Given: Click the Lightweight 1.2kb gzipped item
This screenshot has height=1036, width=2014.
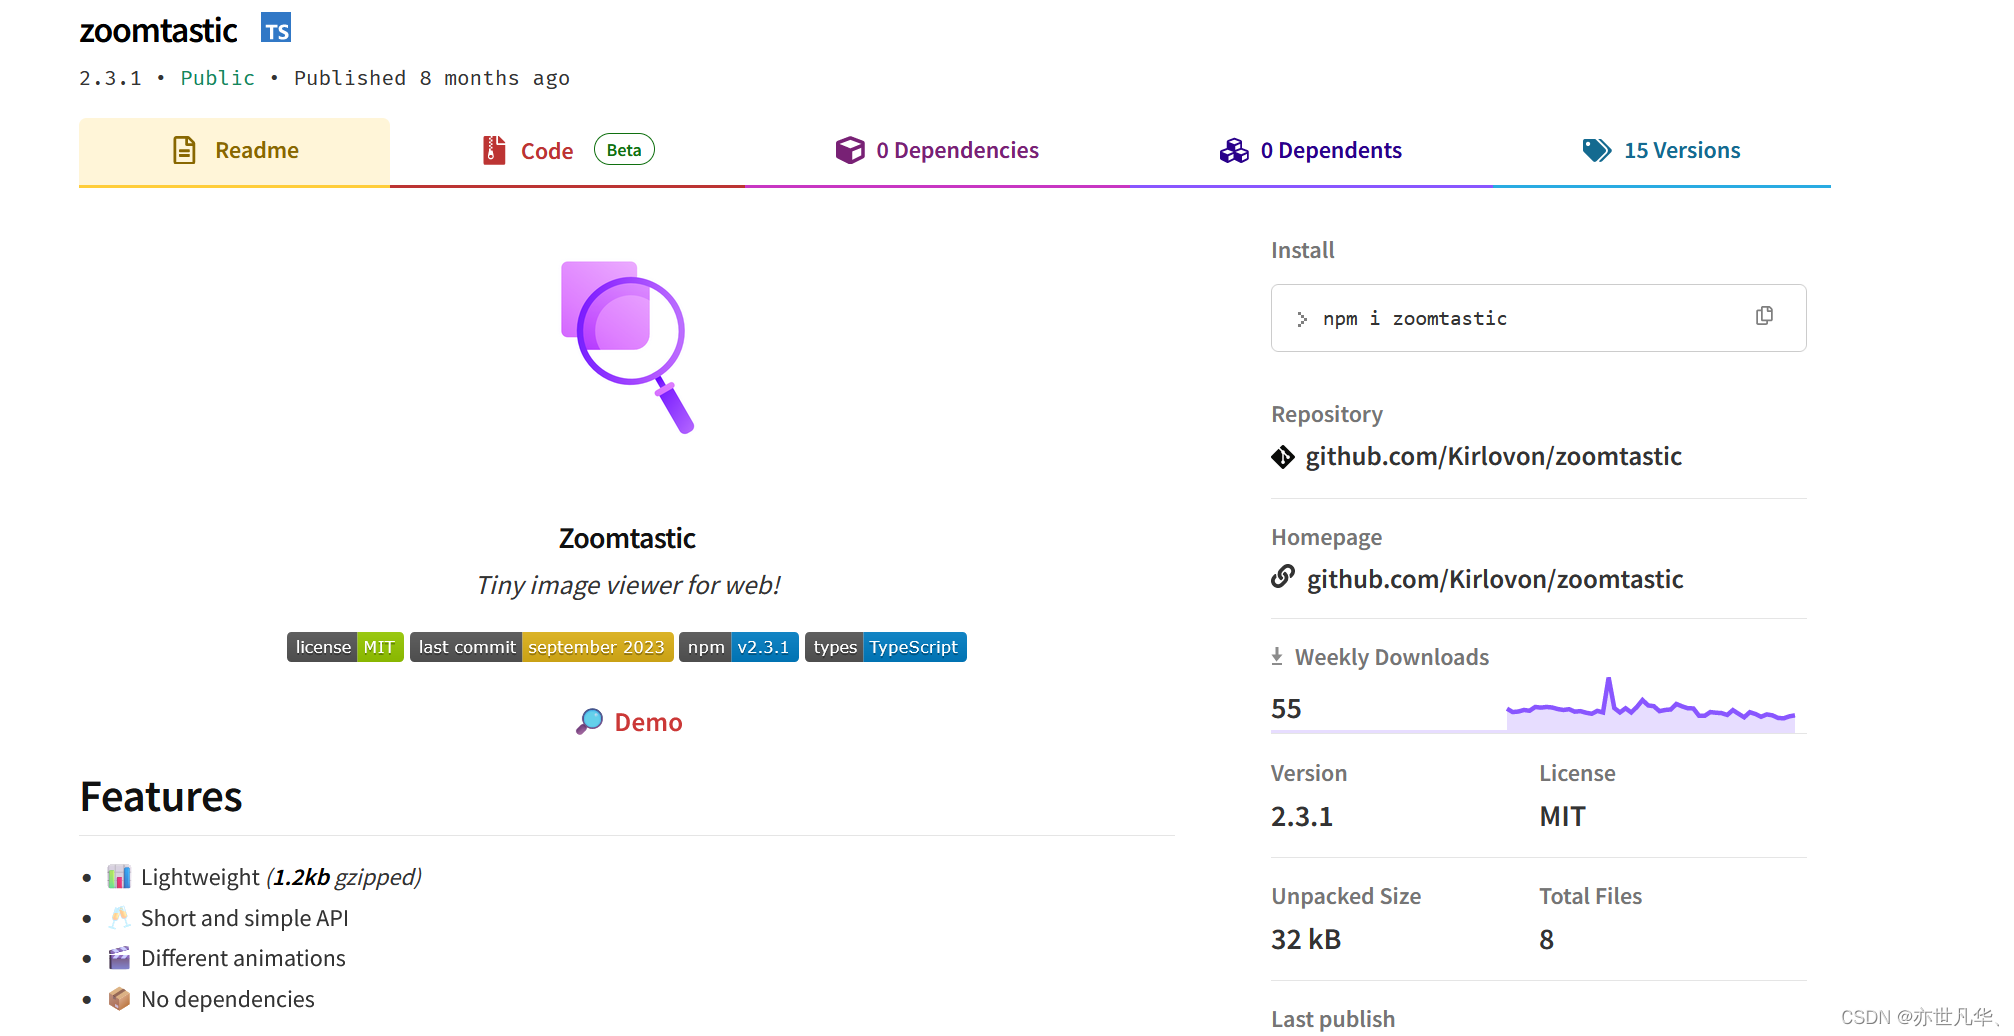Looking at the screenshot, I should point(281,877).
